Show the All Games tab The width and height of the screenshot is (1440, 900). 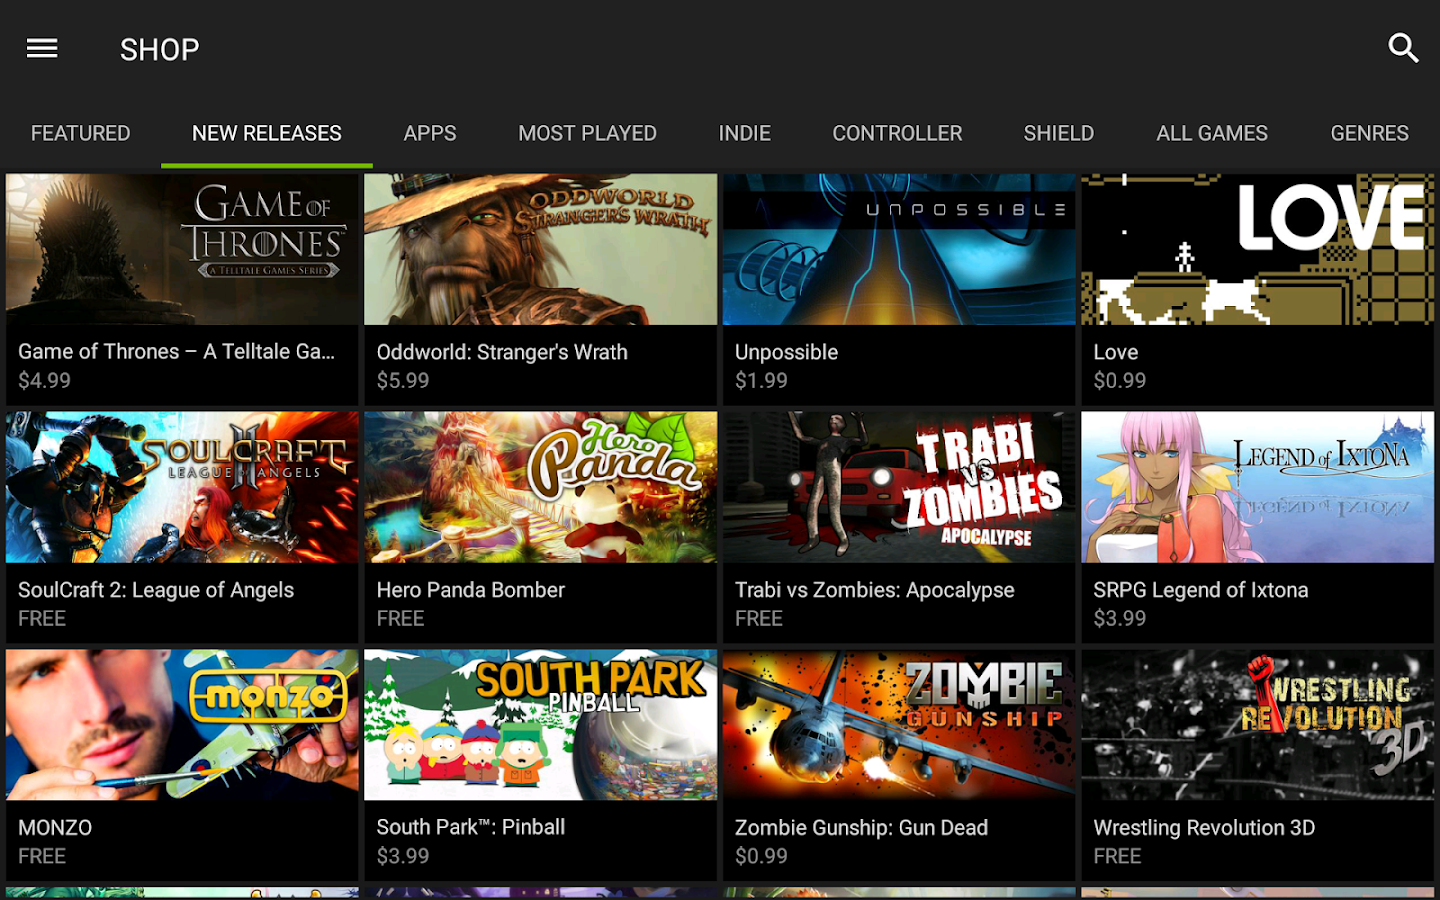pos(1212,133)
